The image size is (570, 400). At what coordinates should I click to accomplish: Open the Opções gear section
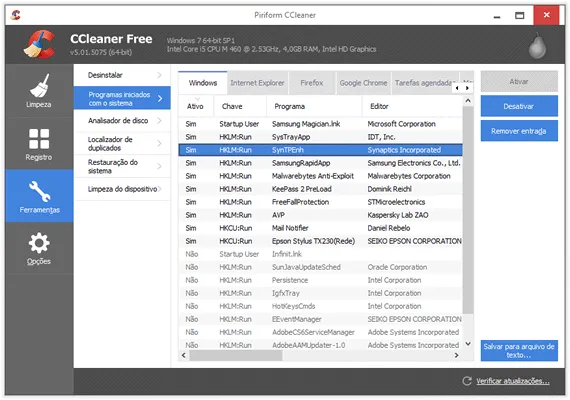point(39,248)
